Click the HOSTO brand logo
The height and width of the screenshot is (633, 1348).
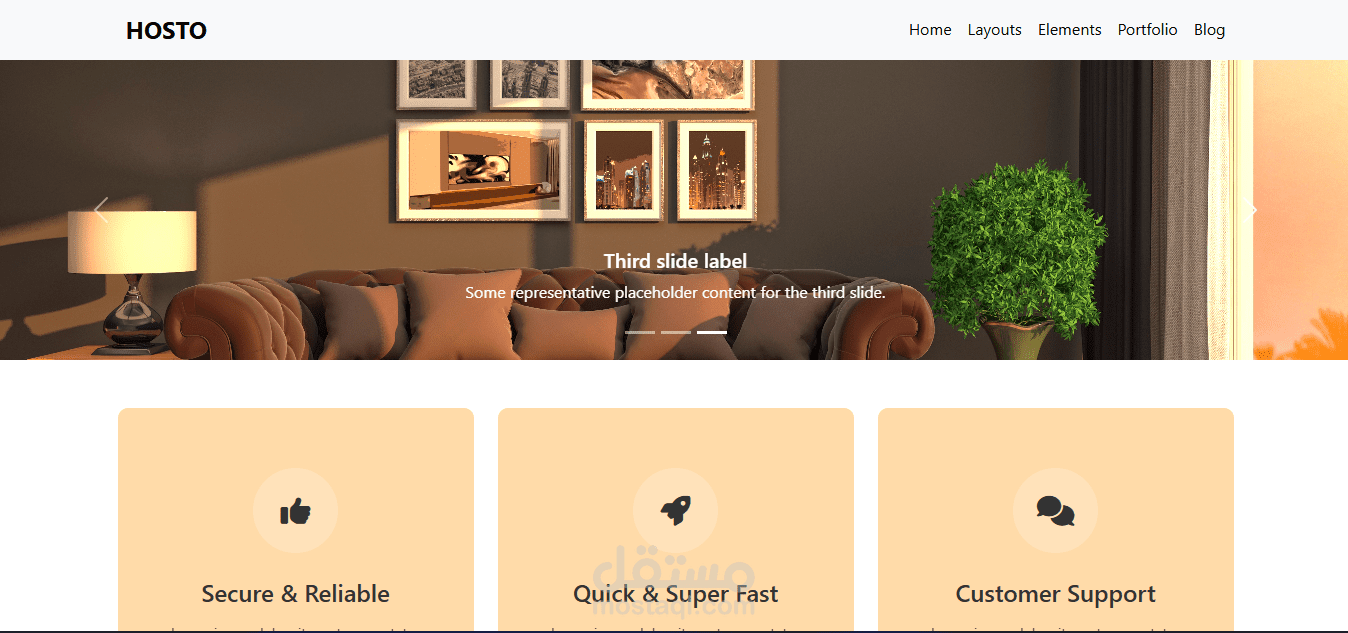pyautogui.click(x=166, y=31)
